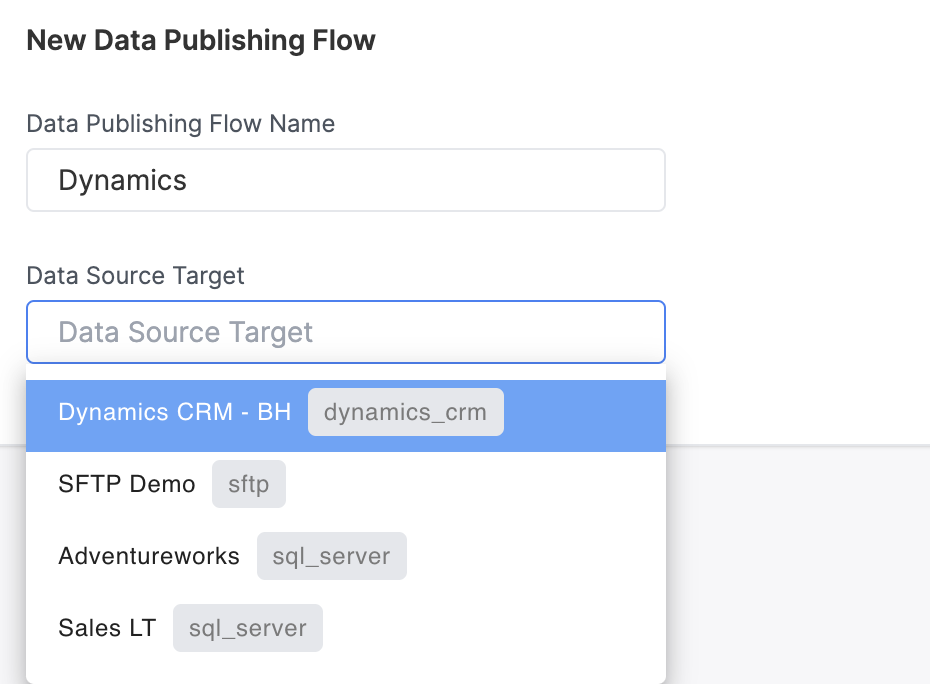Image resolution: width=930 pixels, height=684 pixels.
Task: Click empty space in SFTP Demo row
Action: coord(474,484)
